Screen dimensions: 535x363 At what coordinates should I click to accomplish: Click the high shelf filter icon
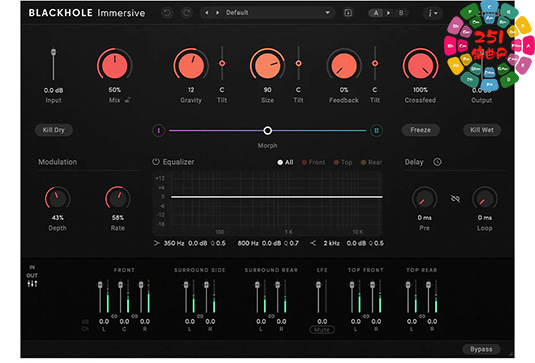coord(313,243)
